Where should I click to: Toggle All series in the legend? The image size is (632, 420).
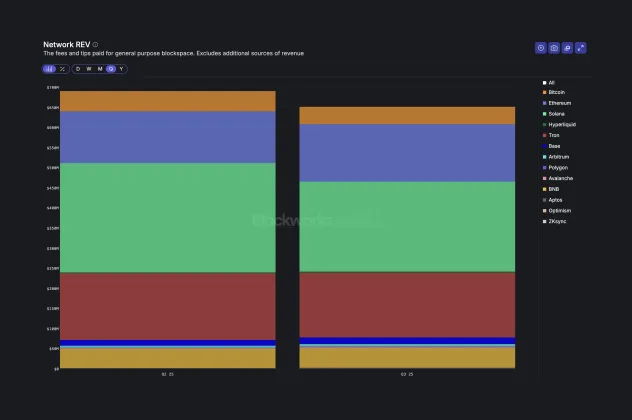pyautogui.click(x=551, y=82)
